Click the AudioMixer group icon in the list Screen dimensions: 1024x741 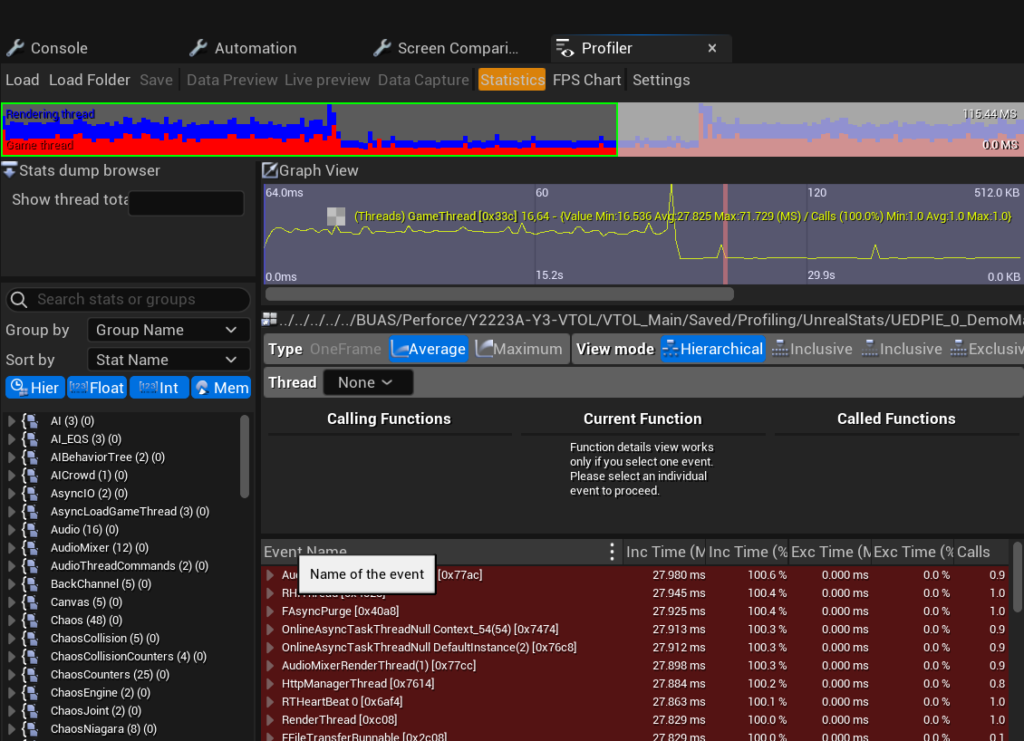[30, 548]
